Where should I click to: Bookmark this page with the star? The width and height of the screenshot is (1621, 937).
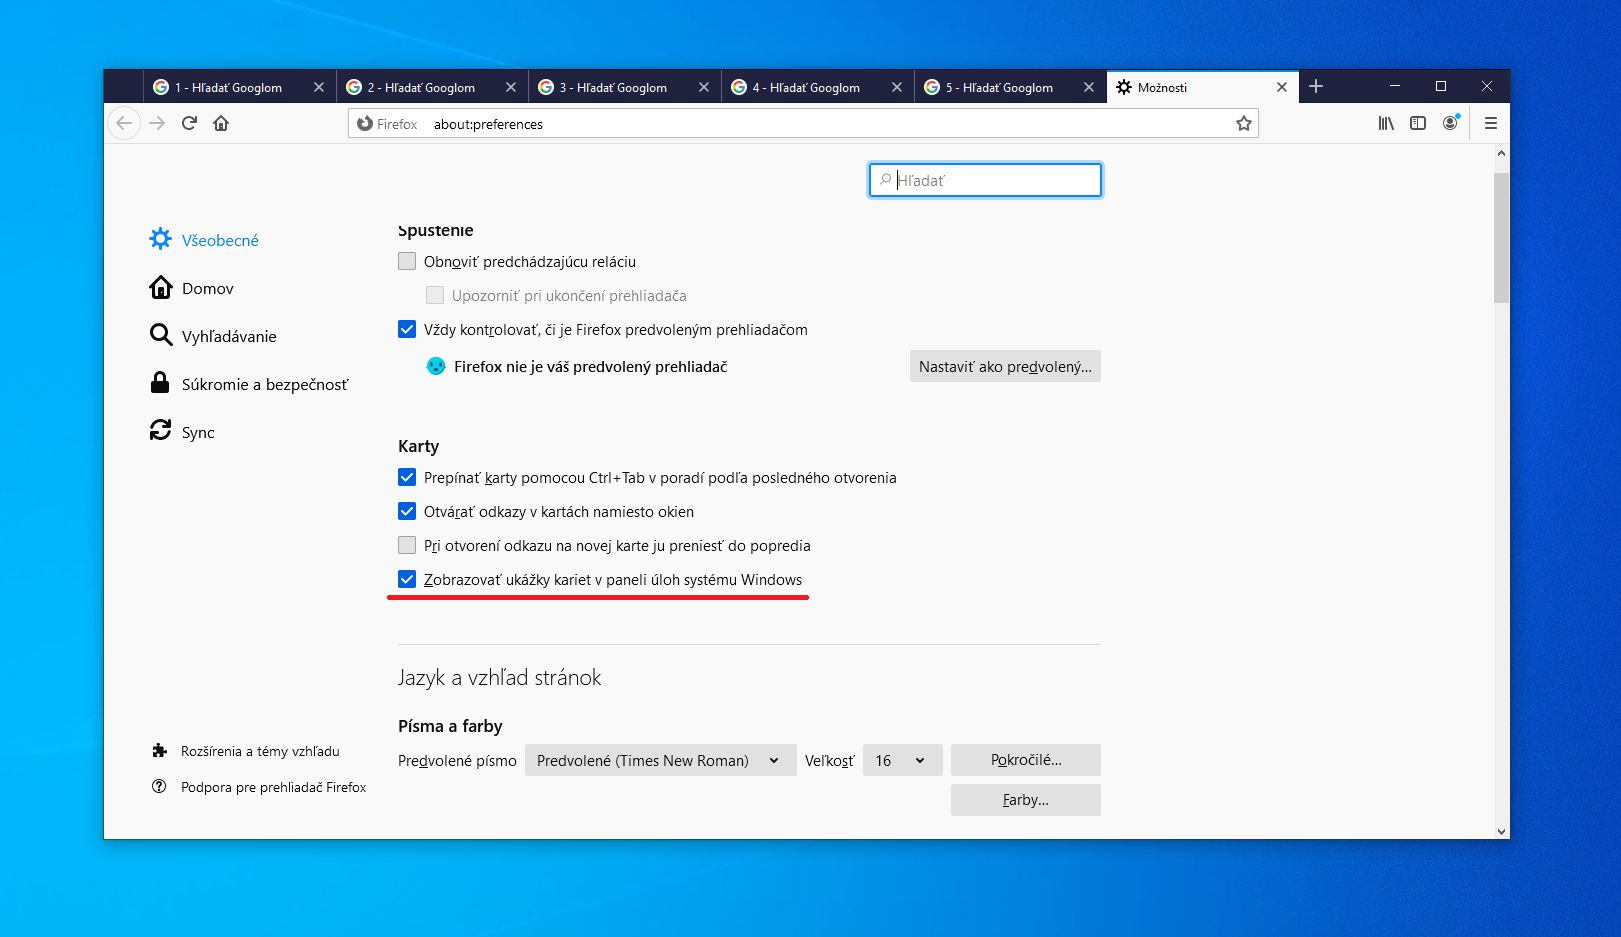1243,124
